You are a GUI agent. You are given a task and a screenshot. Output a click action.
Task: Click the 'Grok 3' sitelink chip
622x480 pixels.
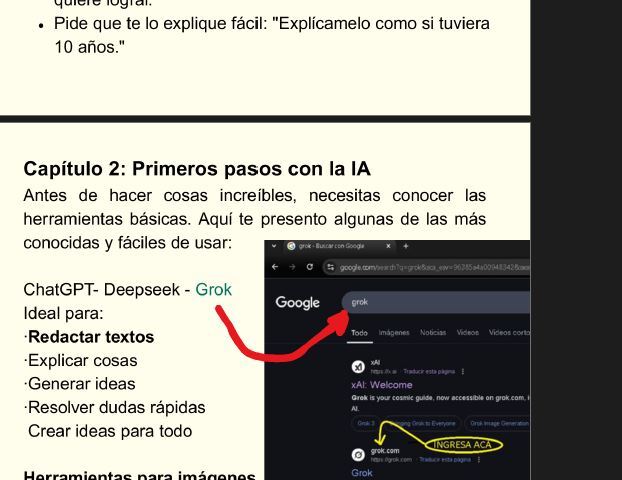(365, 423)
